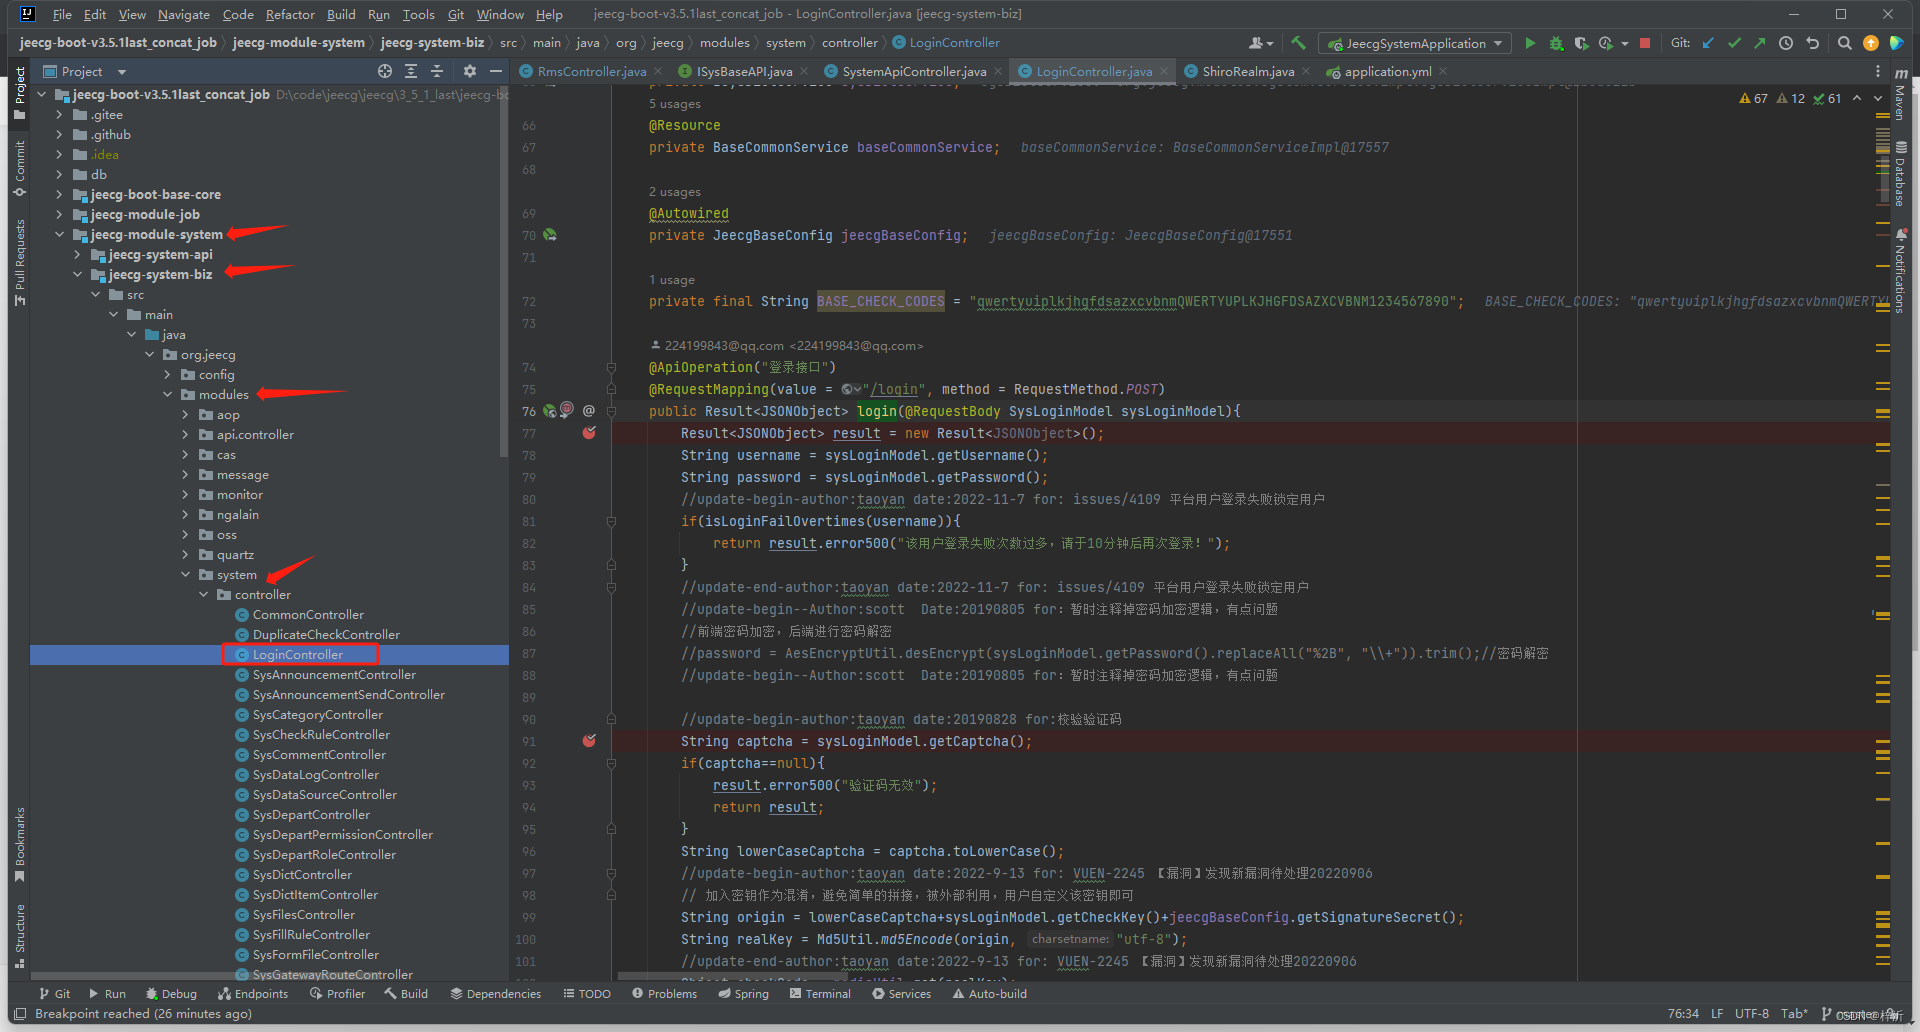Image resolution: width=1920 pixels, height=1032 pixels.
Task: Open the JeecgSystemApplication run configuration dropdown
Action: point(1415,43)
